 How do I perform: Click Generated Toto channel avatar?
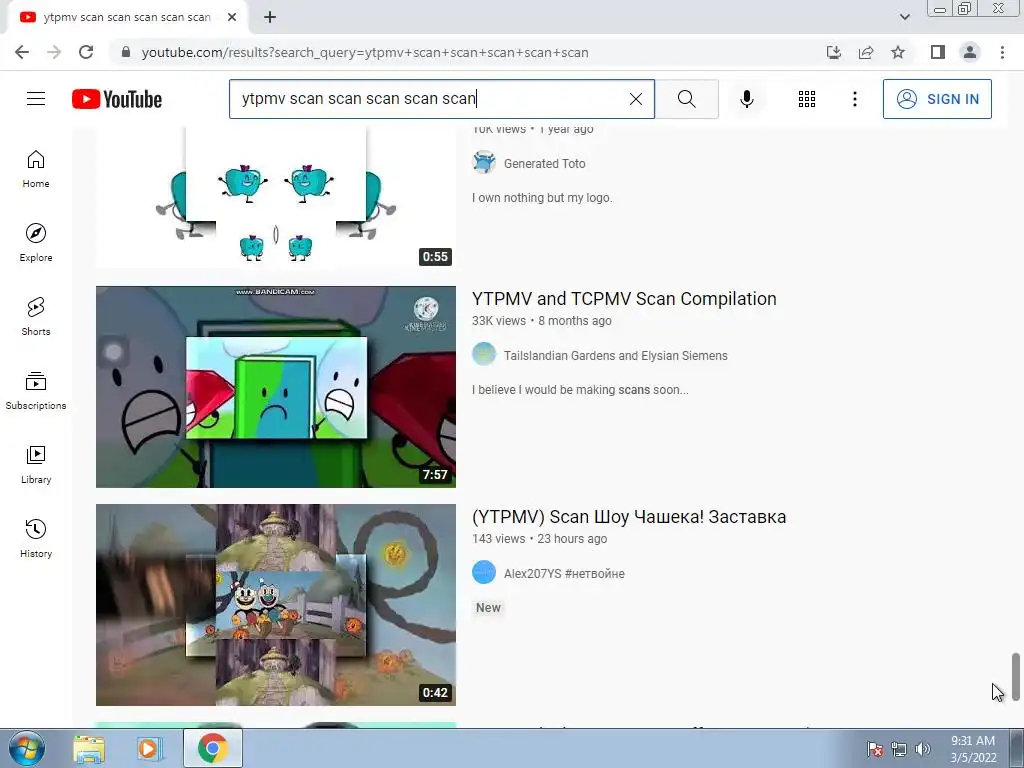pyautogui.click(x=484, y=163)
